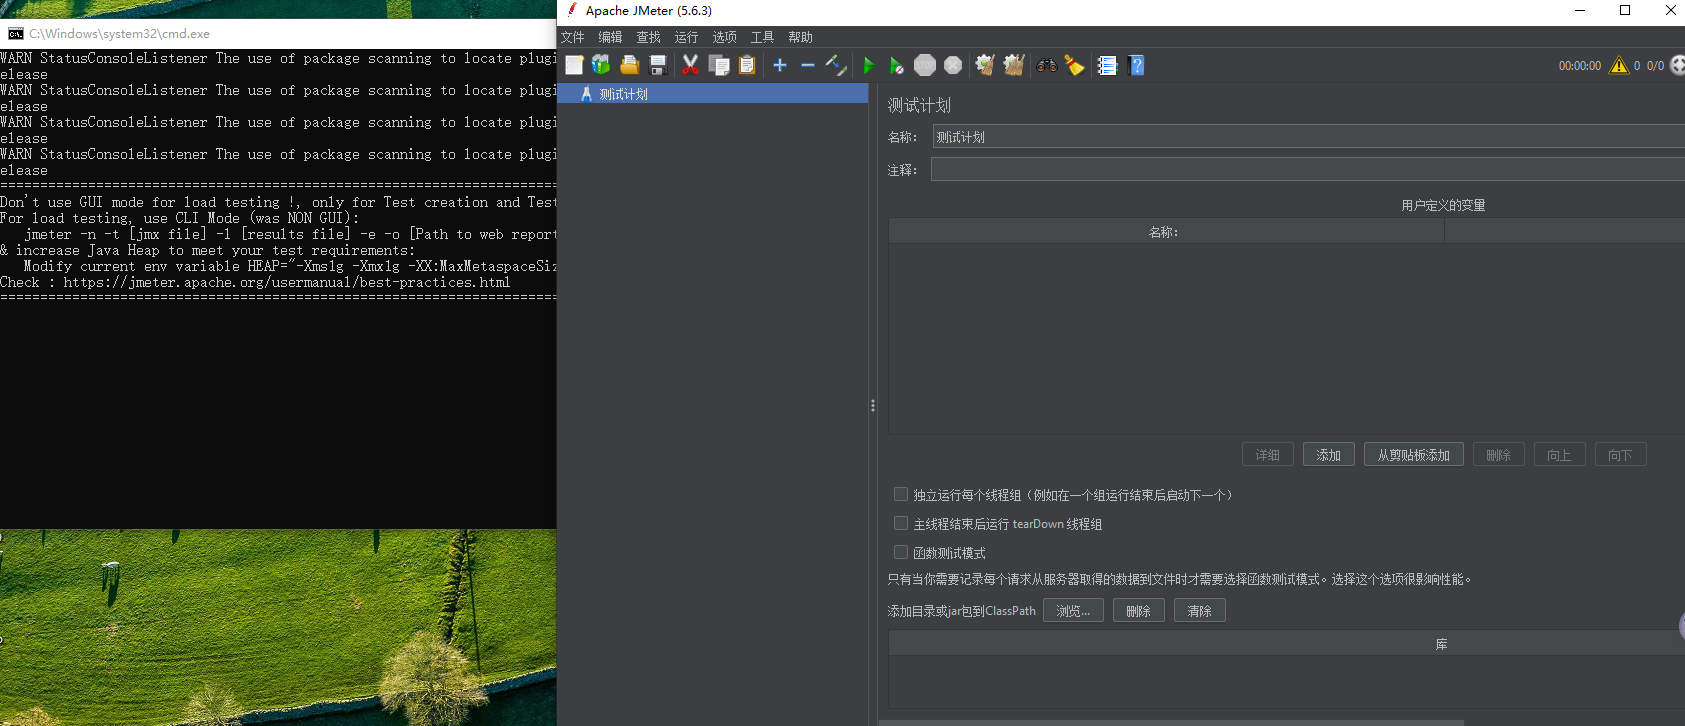Image resolution: width=1685 pixels, height=726 pixels.
Task: Click the 0/0 thread count indicator
Action: (x=1655, y=66)
